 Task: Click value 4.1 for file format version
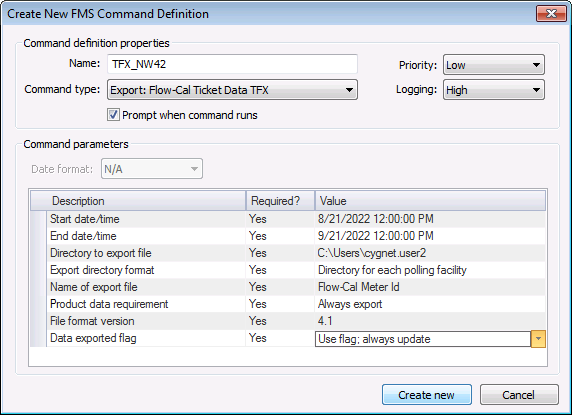[325, 321]
